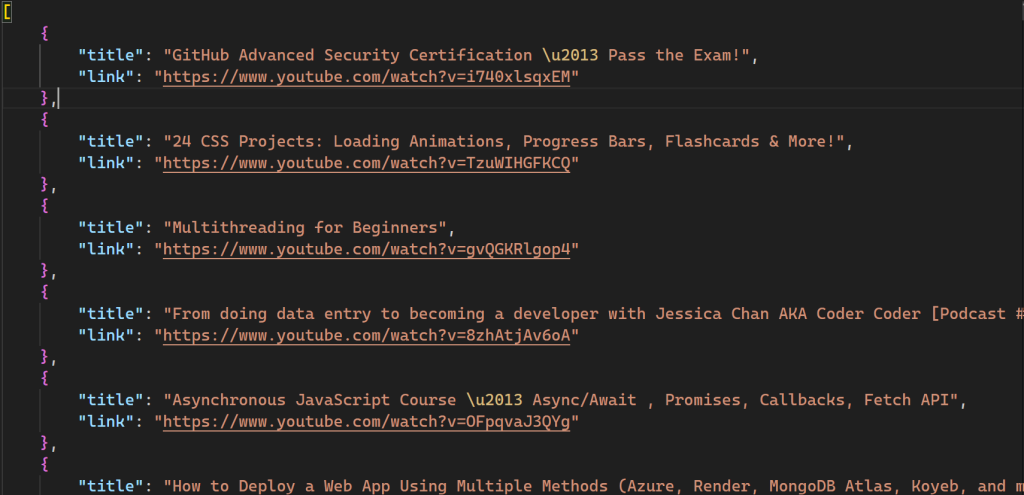This screenshot has width=1024, height=495.
Task: Click the closing brace after the GitHub entry
Action: [x=45, y=99]
